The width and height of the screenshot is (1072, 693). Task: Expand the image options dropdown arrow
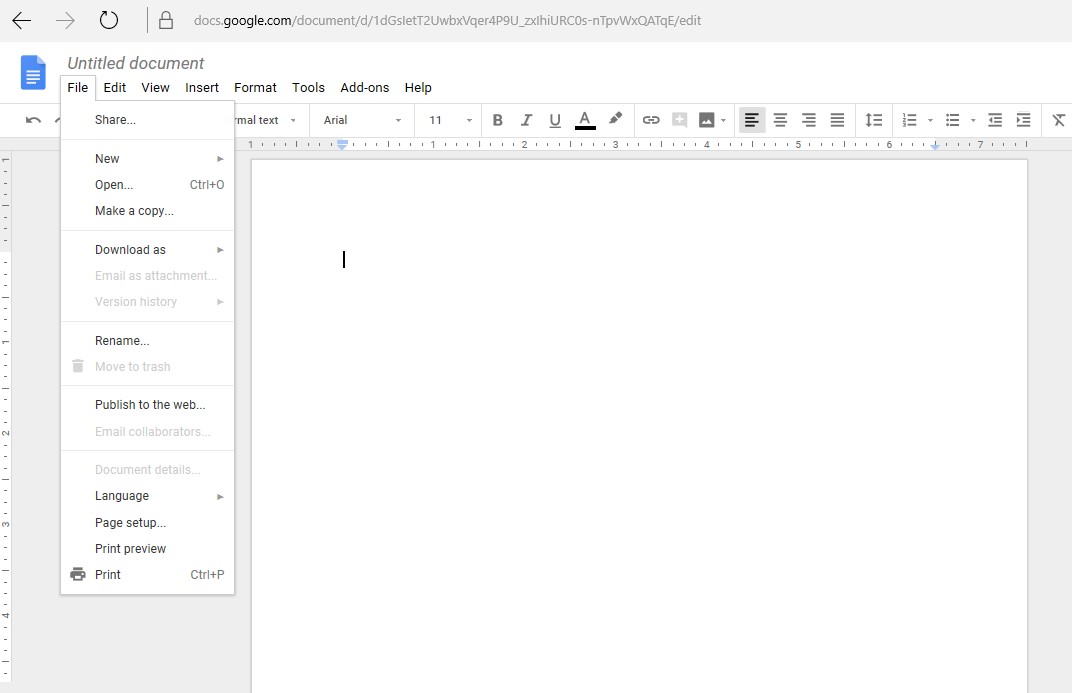click(x=723, y=121)
